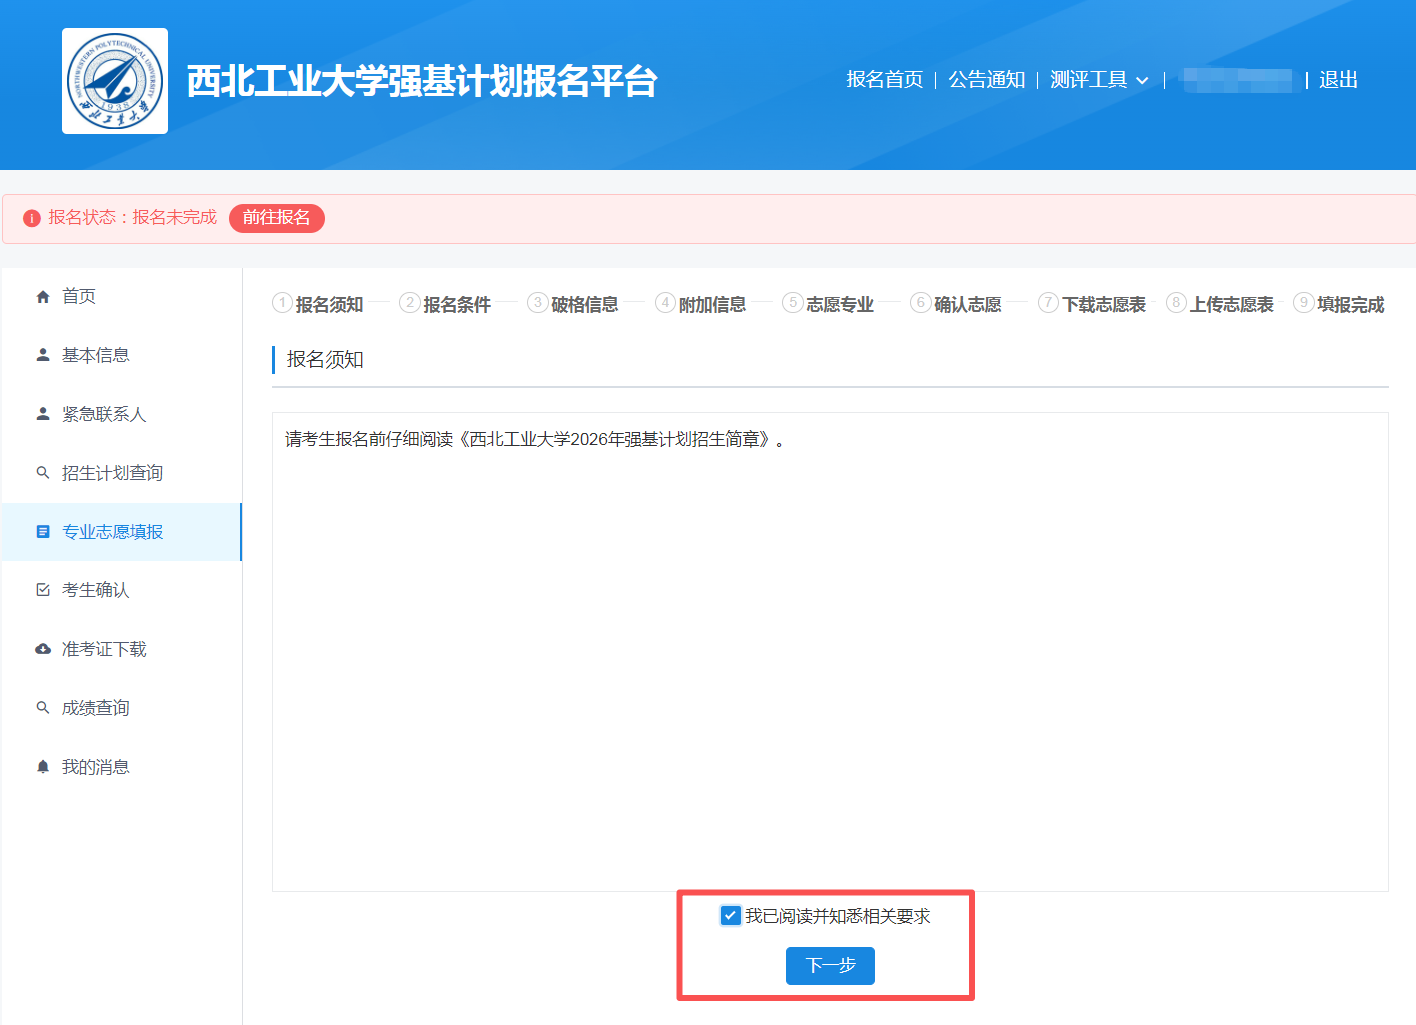
Task: Click the cloud download icon beside 准考证下载
Action: click(x=43, y=649)
